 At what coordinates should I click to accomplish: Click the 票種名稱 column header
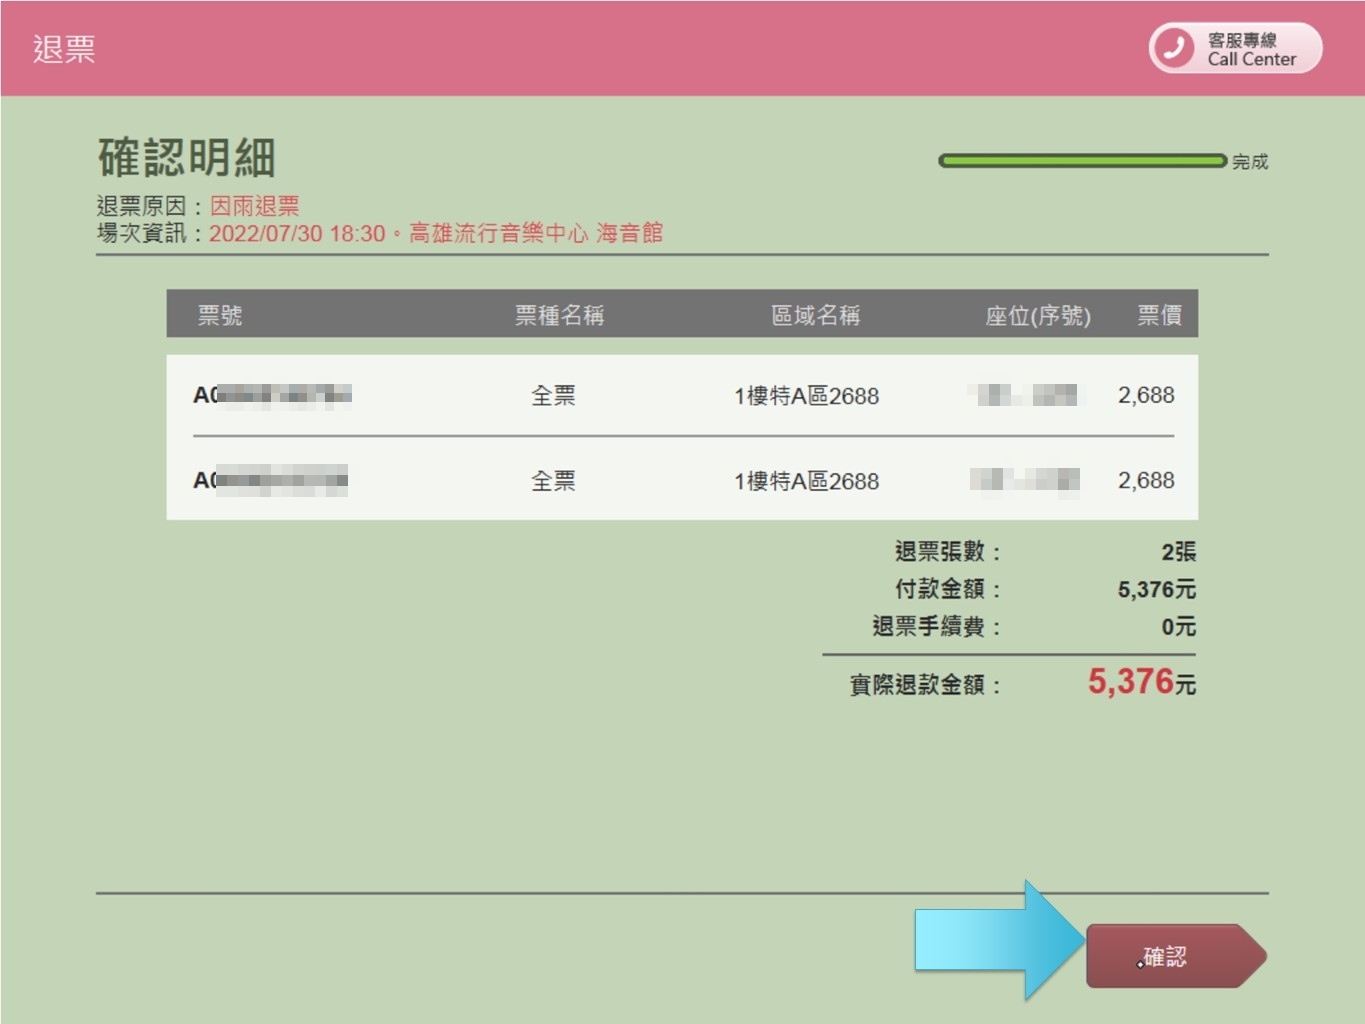tap(558, 315)
